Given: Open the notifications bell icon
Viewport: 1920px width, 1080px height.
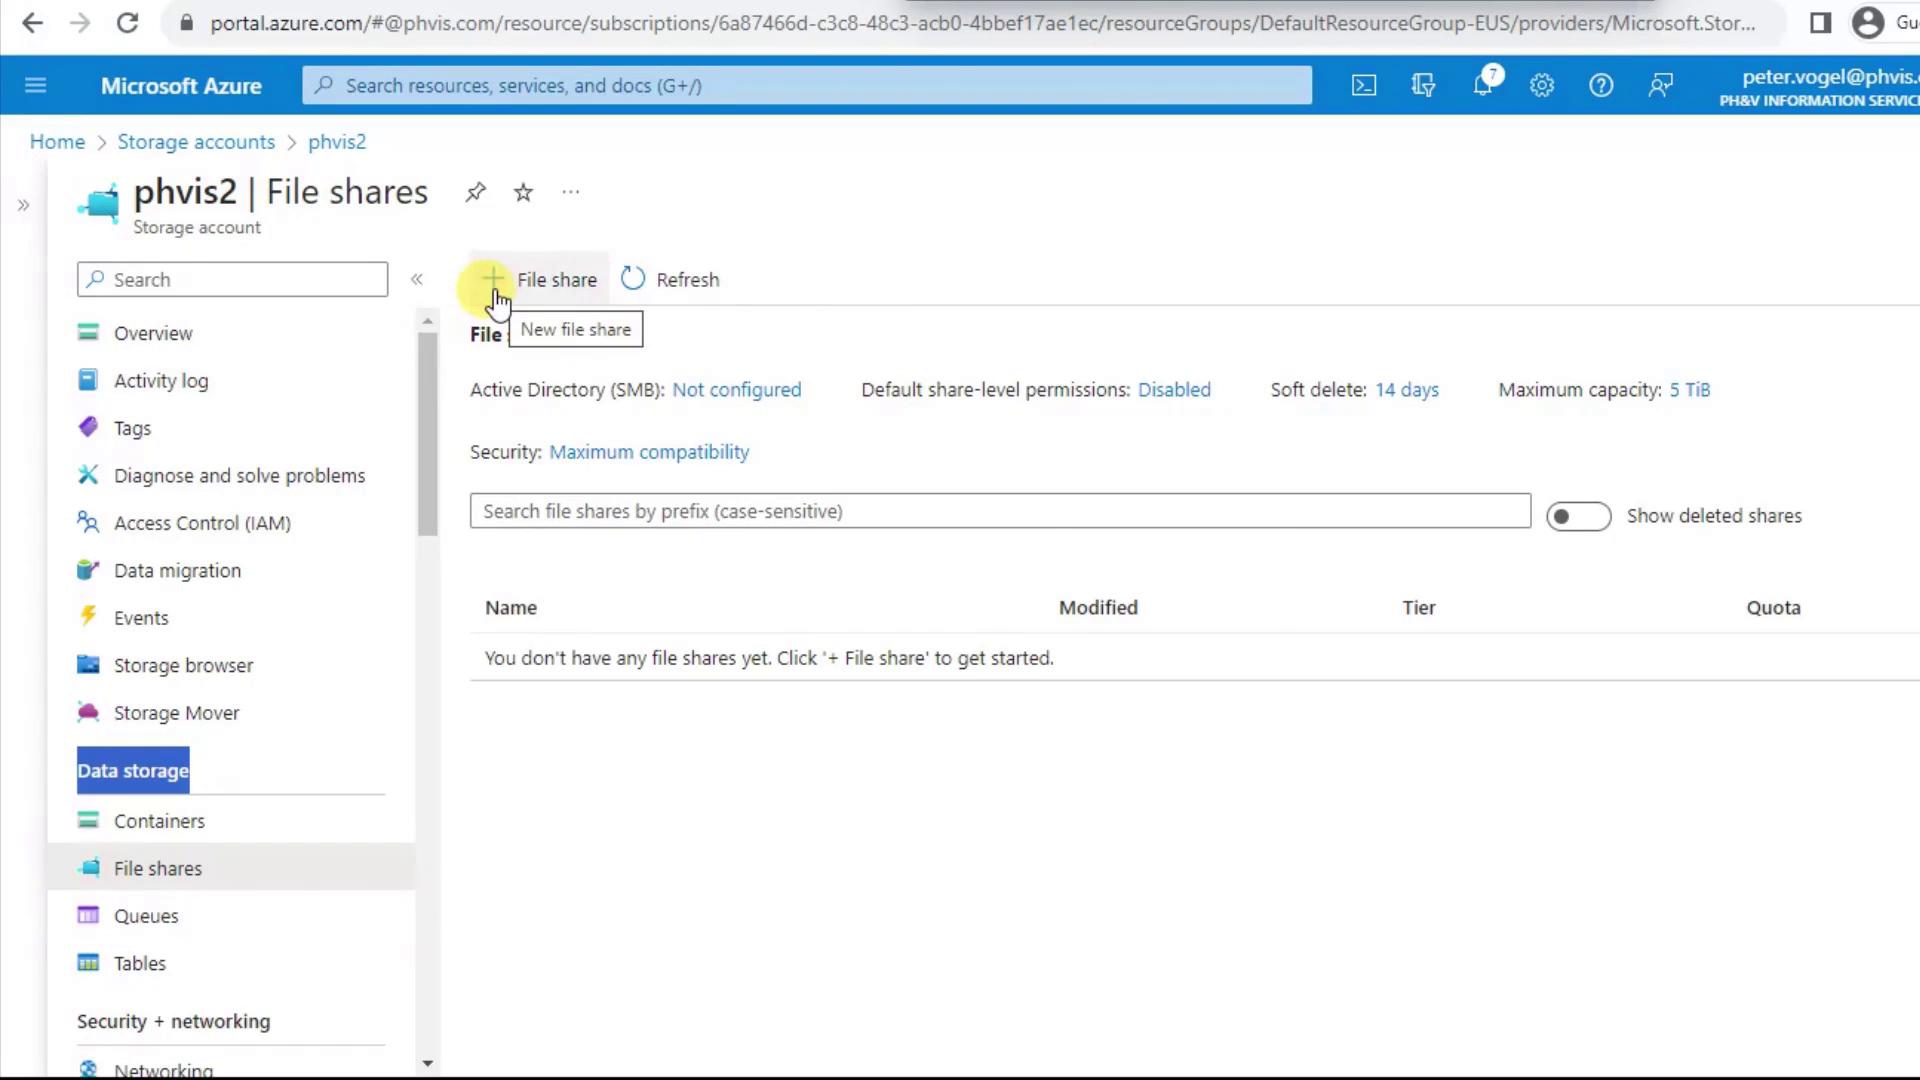Looking at the screenshot, I should (x=1483, y=86).
